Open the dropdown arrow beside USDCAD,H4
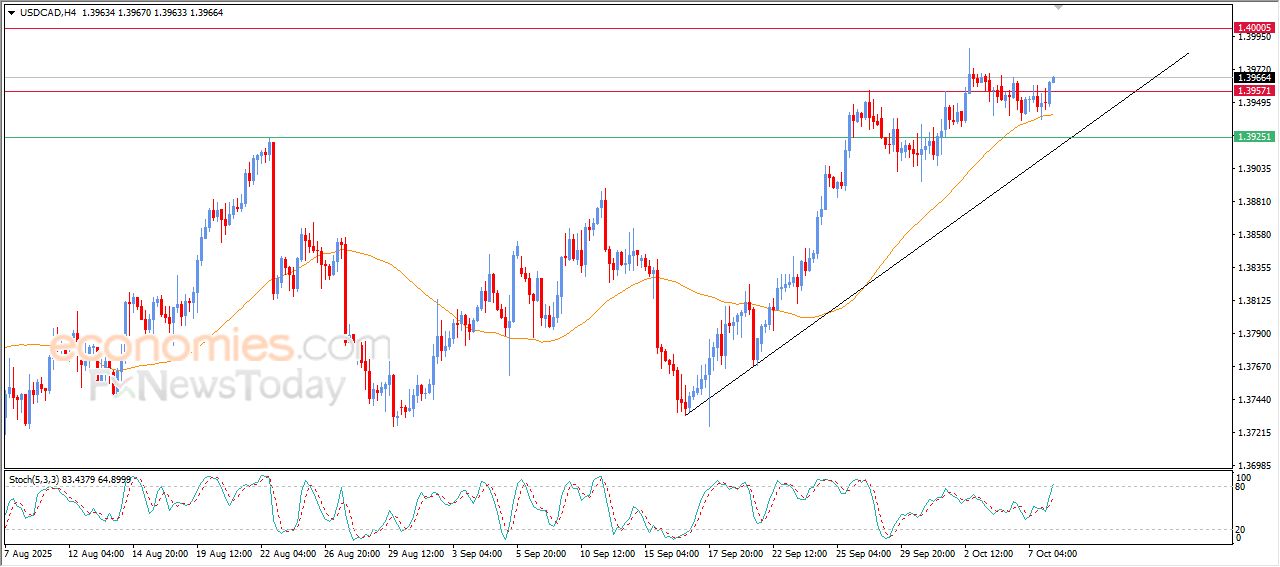Screen dimensions: 1280x567 pos(12,12)
